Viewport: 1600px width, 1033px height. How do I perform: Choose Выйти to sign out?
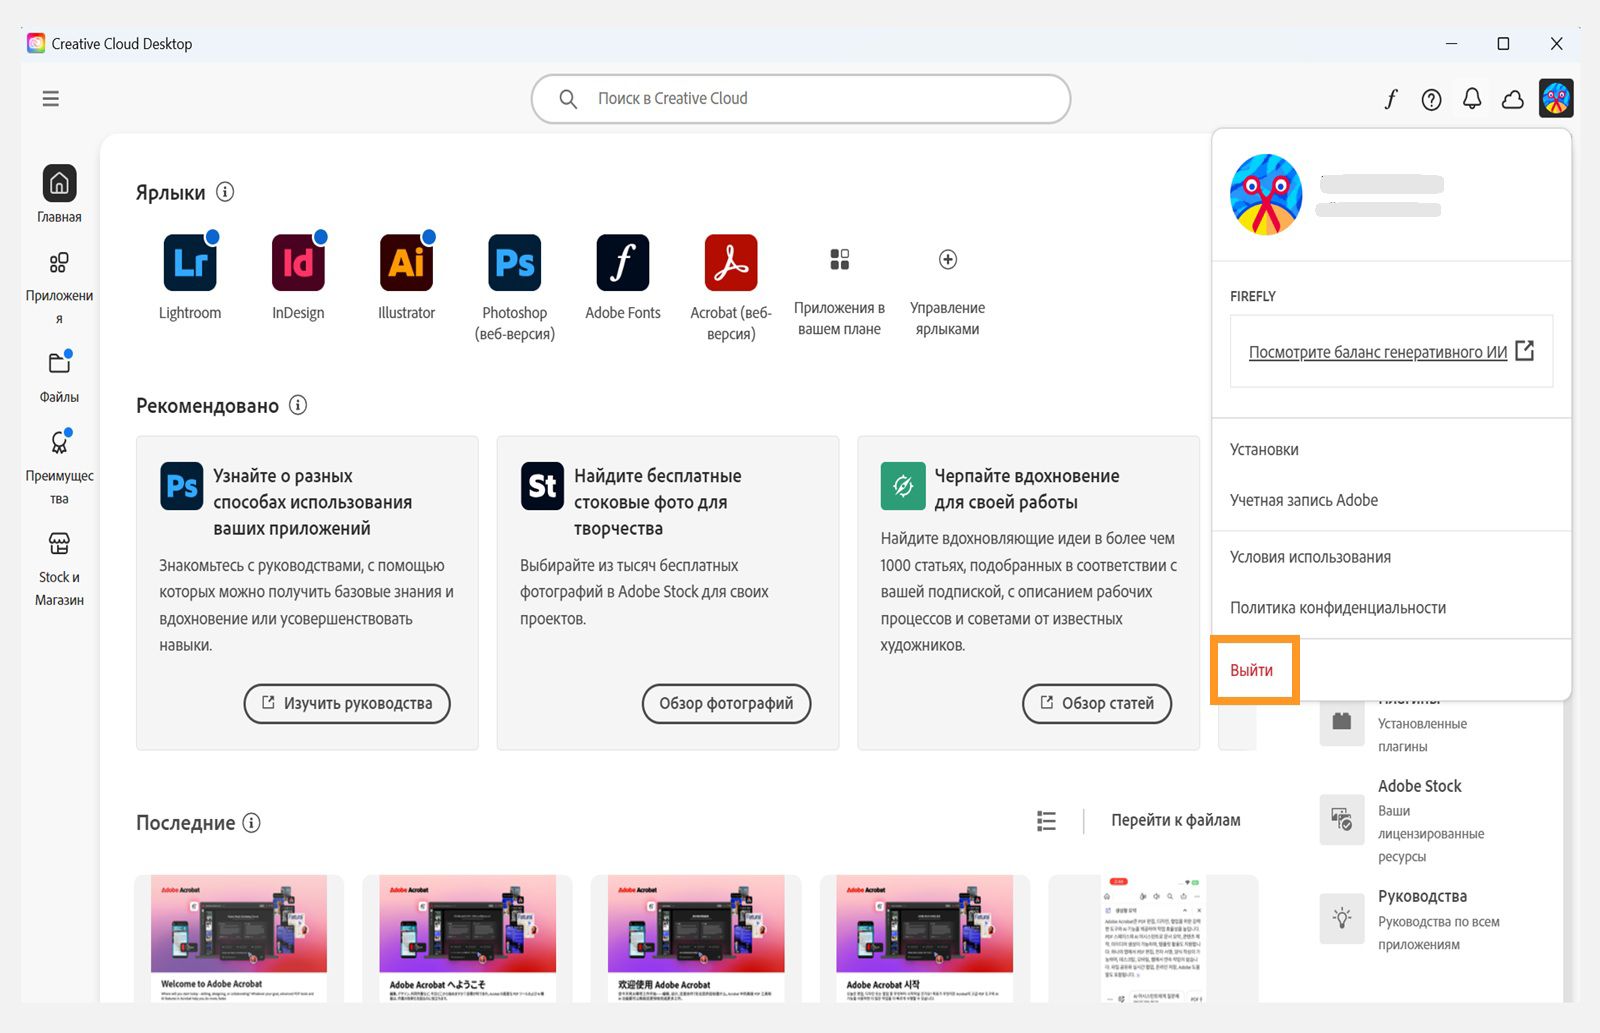pos(1252,670)
